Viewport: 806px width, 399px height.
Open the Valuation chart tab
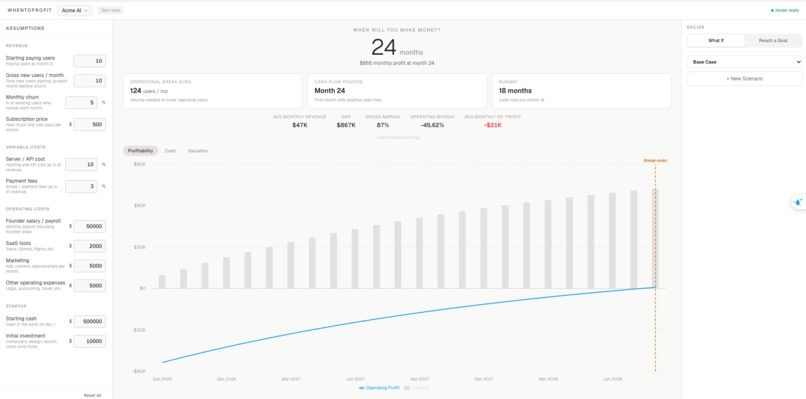(198, 151)
